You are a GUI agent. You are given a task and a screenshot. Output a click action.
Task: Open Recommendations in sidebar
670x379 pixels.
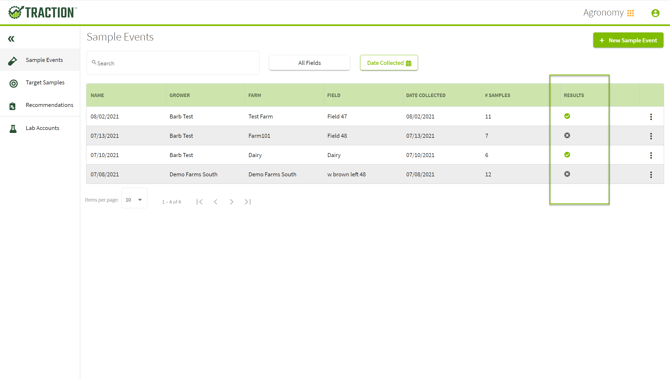point(40,105)
